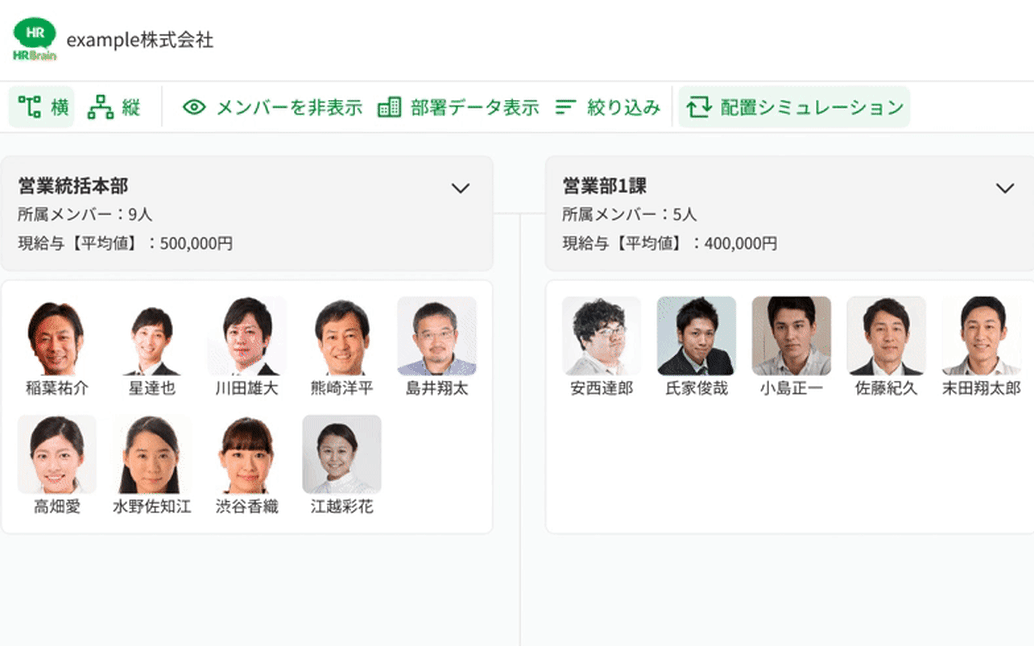Click the building icon for 部署データ表示
Screen dimensions: 1034x646
tap(387, 106)
